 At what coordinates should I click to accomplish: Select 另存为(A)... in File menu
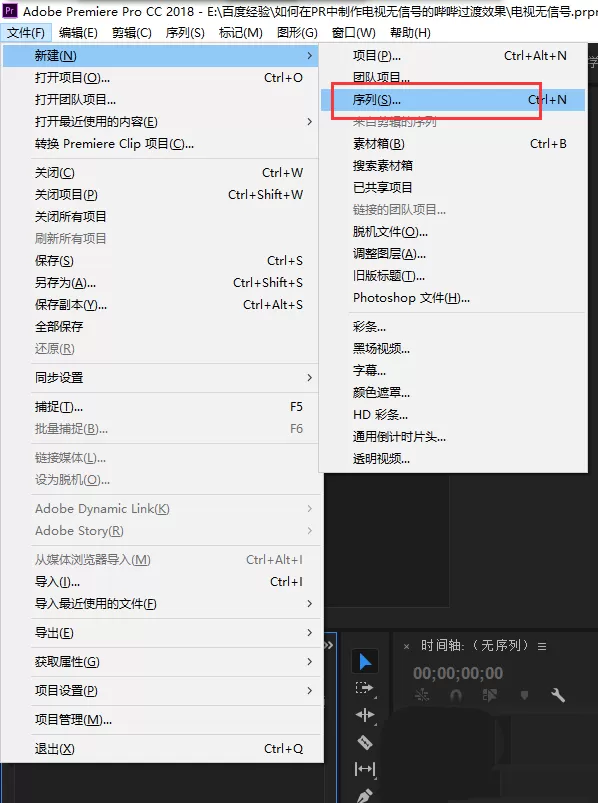(x=161, y=283)
